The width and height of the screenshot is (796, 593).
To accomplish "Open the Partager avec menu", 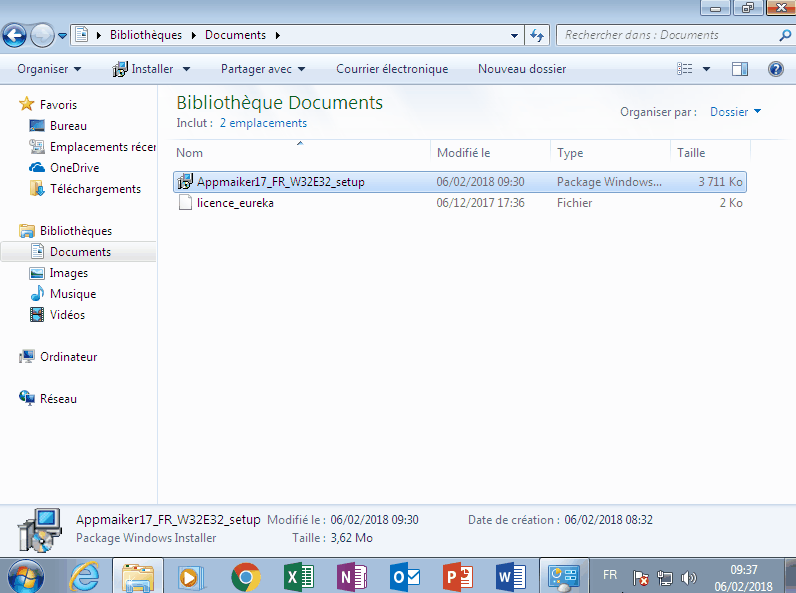I will pos(263,69).
